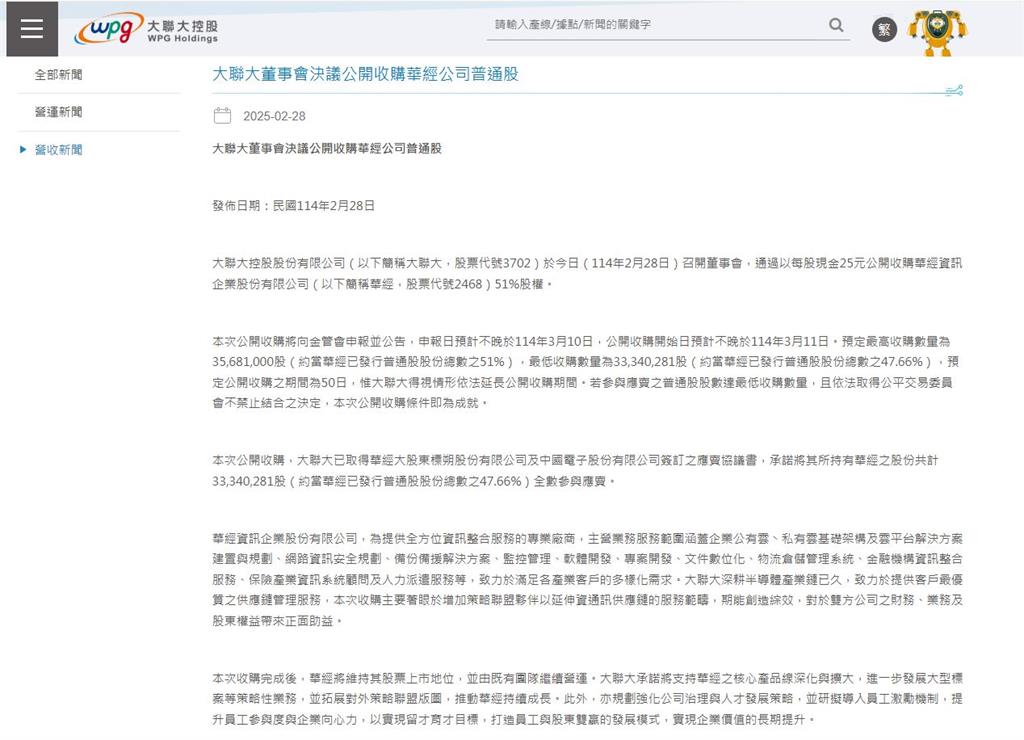
Task: Click the search magnifier icon
Action: (x=836, y=25)
